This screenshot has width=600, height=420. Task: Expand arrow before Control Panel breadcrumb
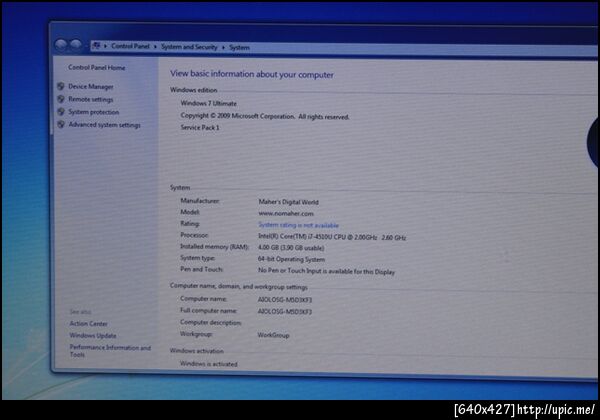tap(105, 46)
